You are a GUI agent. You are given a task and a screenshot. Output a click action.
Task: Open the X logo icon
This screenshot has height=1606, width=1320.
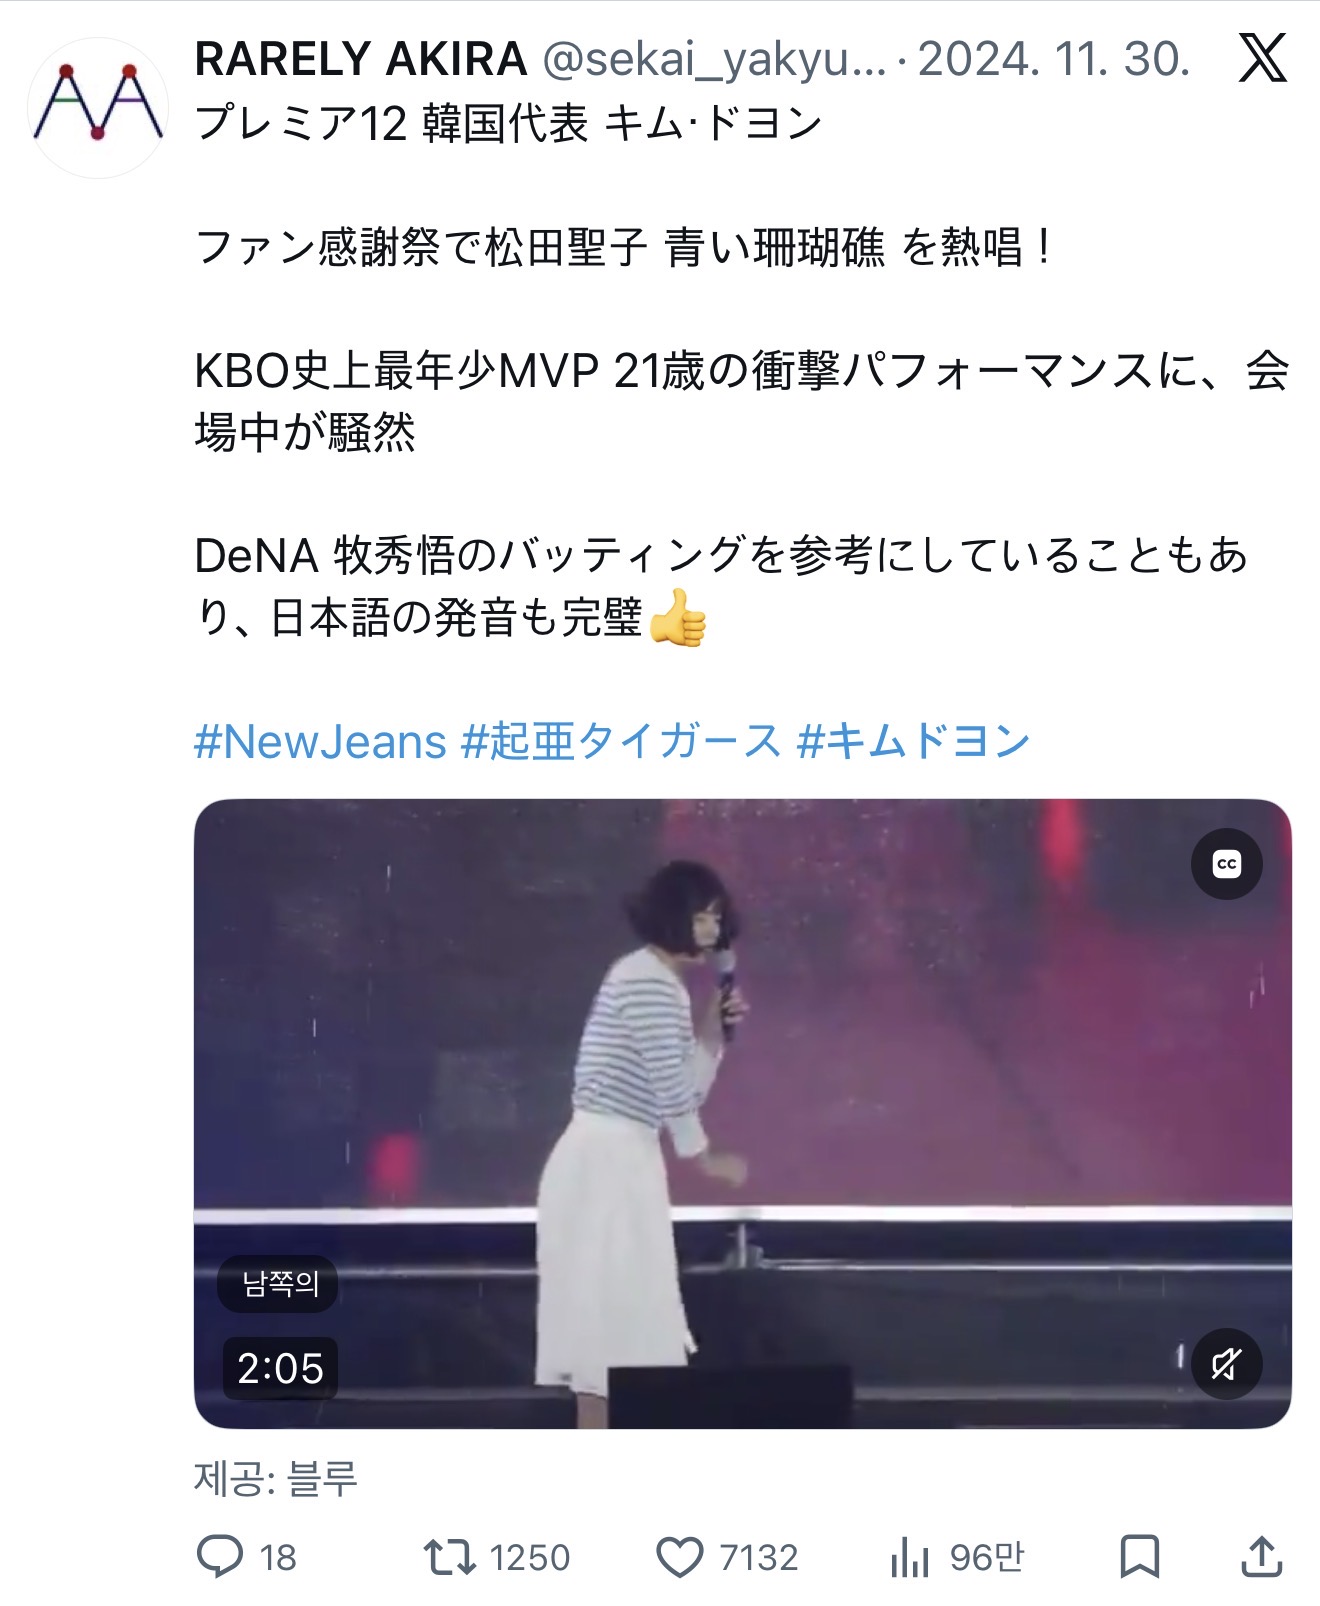(1262, 58)
